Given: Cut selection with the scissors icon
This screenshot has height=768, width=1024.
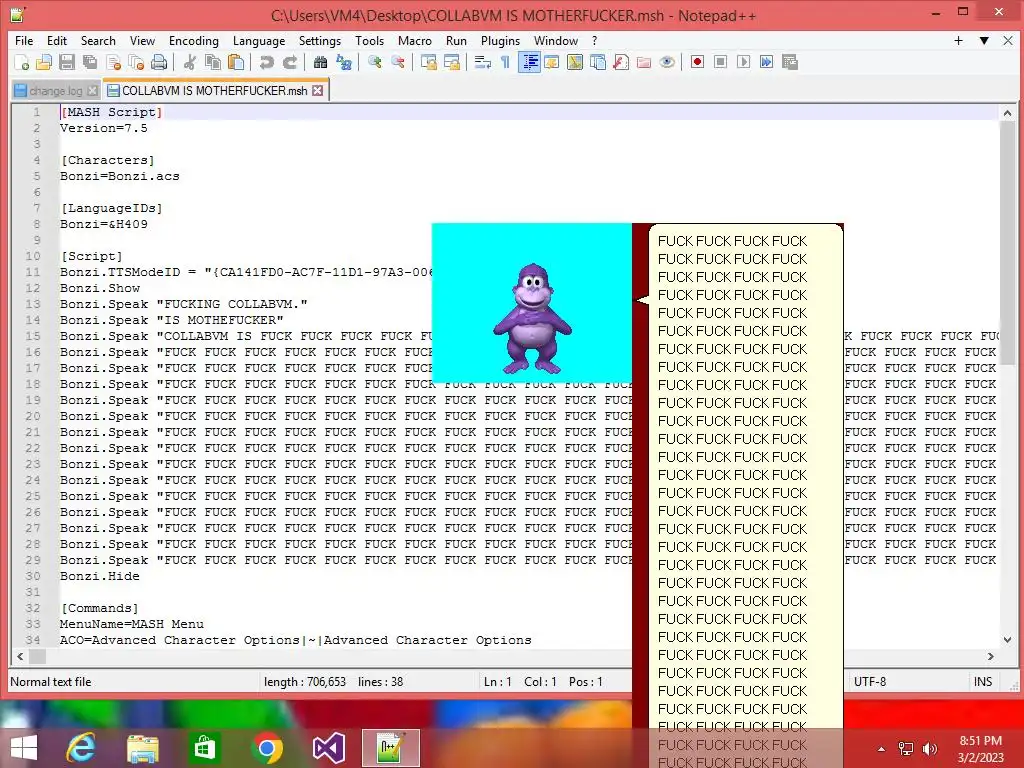Looking at the screenshot, I should point(189,62).
